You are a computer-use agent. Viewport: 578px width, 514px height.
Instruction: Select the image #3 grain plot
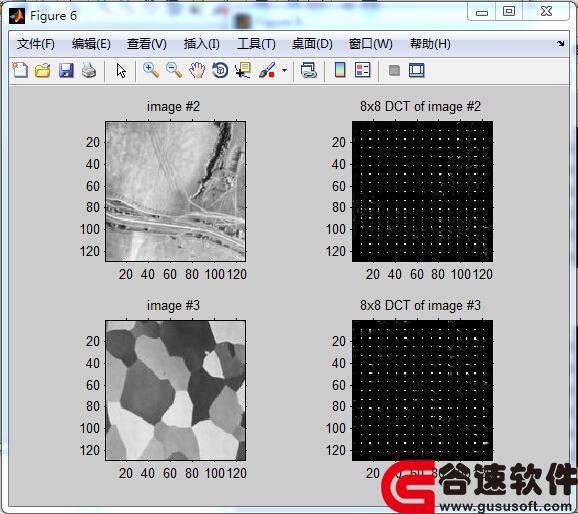[x=175, y=390]
